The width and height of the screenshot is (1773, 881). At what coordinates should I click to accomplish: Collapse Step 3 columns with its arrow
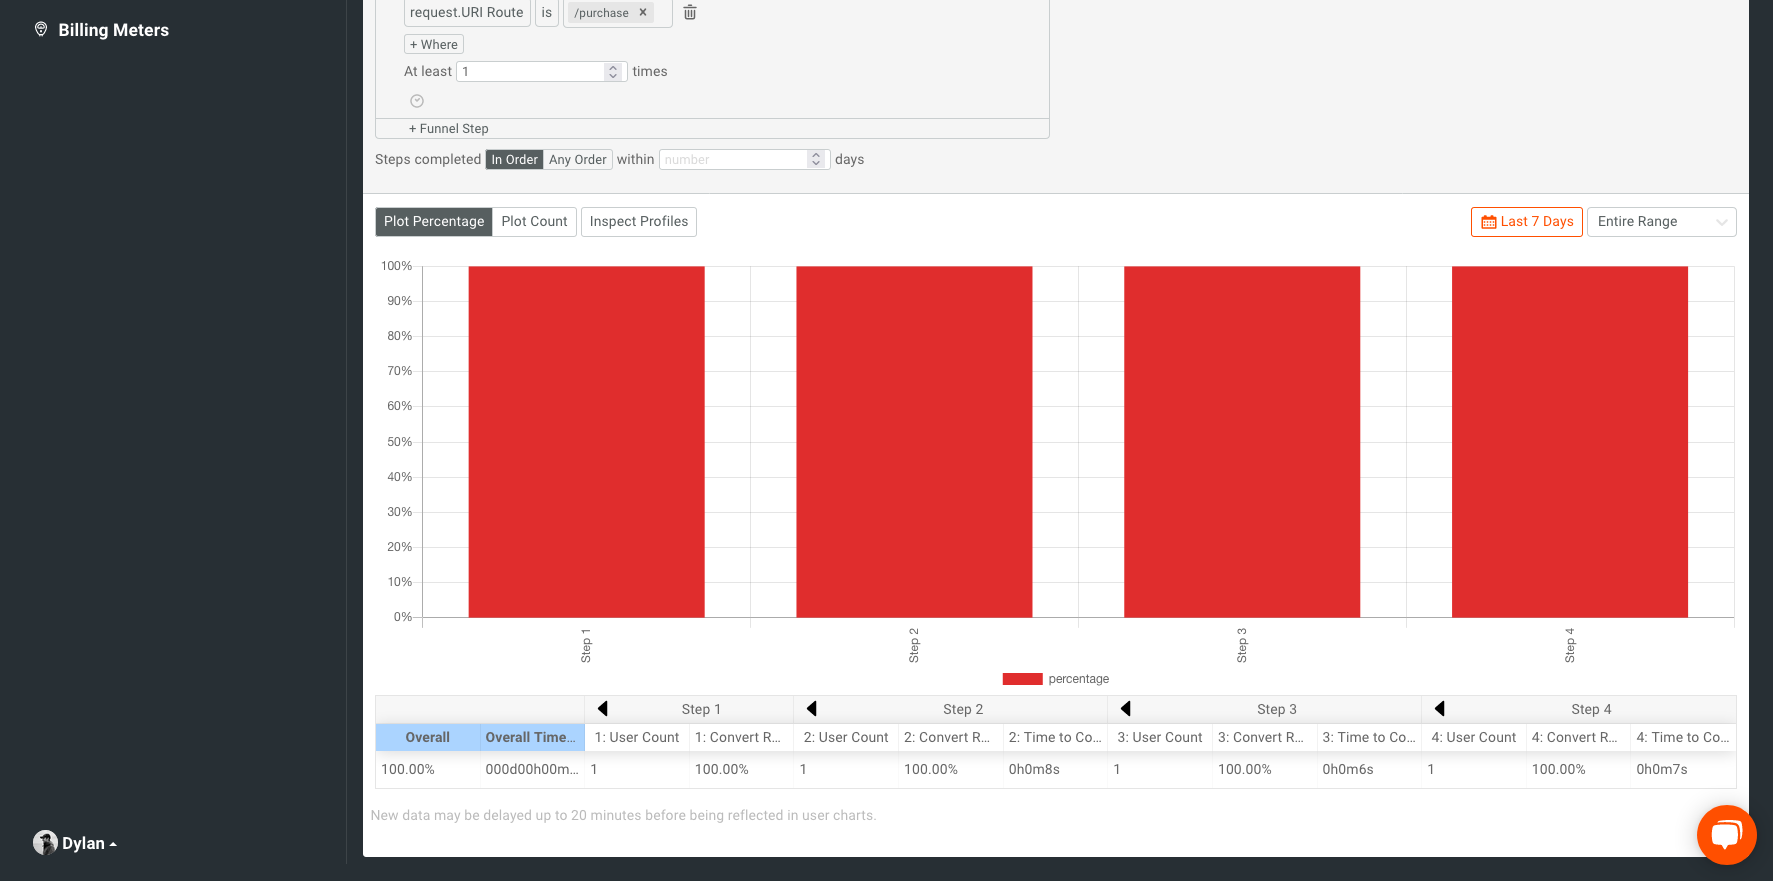tap(1126, 709)
